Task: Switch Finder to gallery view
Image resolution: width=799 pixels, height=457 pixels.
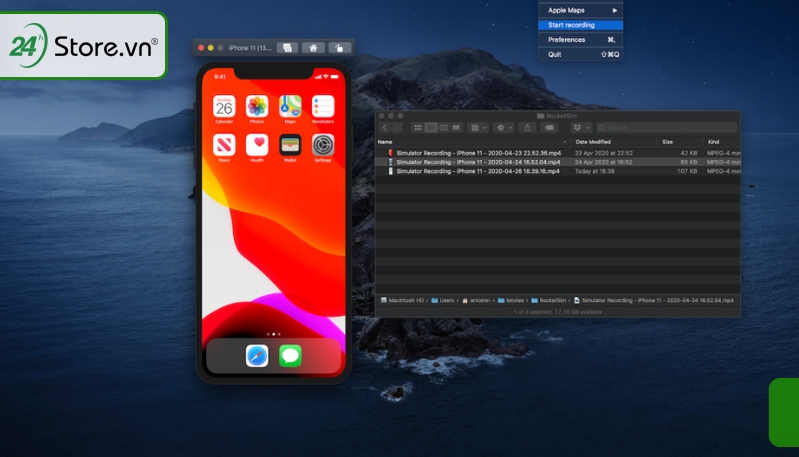Action: [456, 127]
